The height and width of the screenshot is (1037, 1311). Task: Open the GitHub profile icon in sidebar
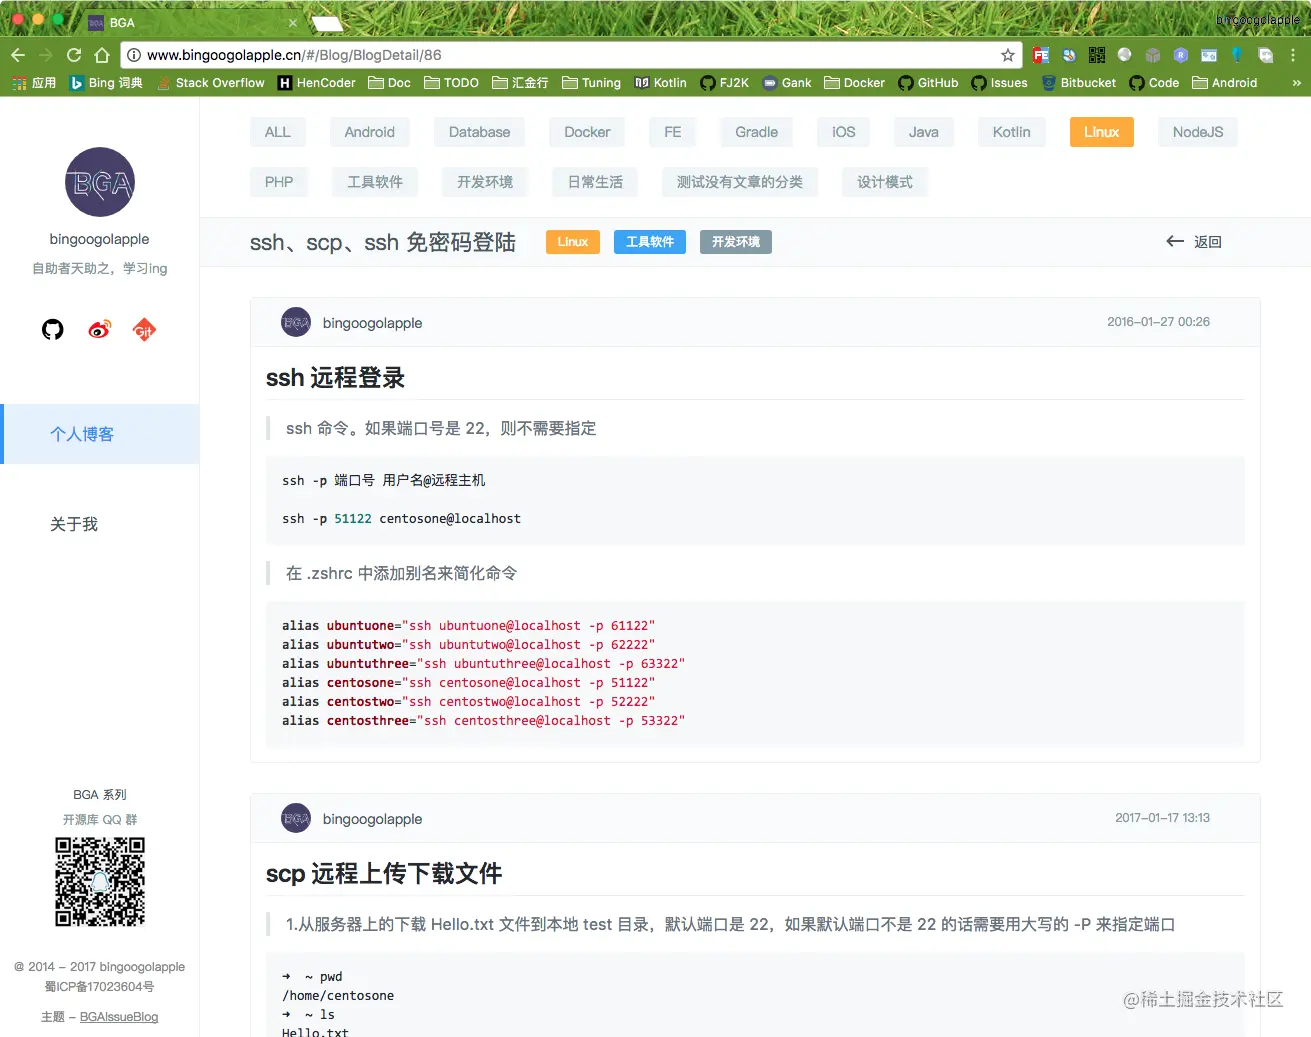click(52, 329)
